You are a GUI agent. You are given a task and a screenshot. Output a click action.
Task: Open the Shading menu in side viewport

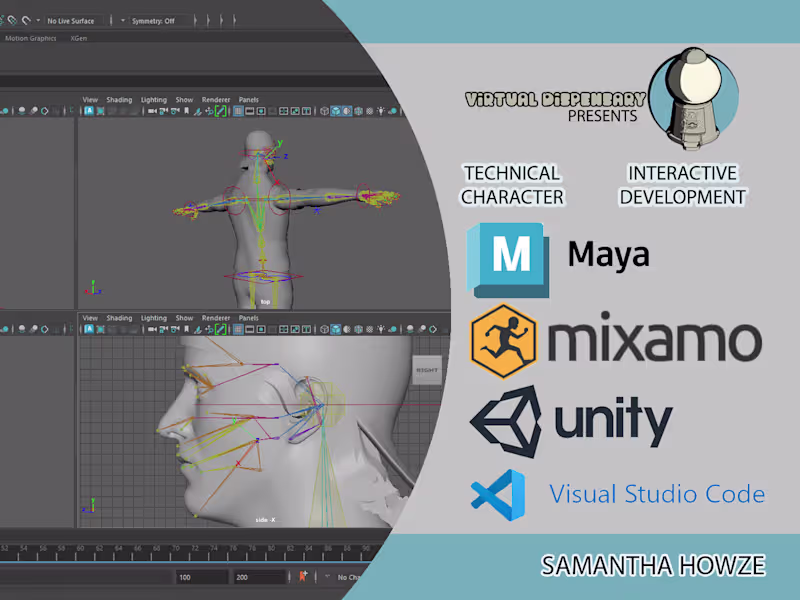click(x=119, y=318)
